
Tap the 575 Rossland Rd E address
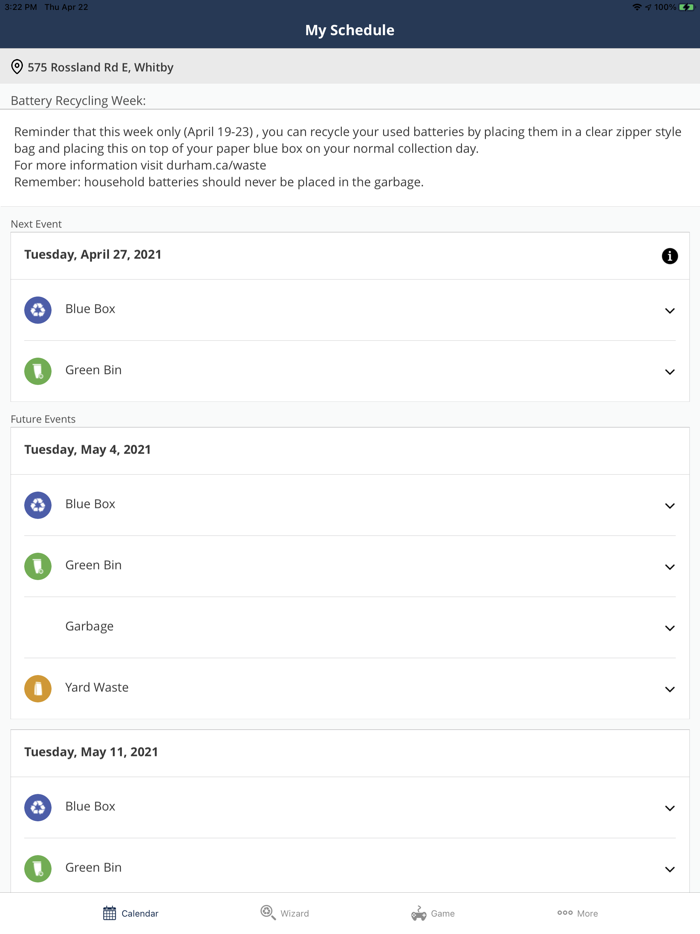coord(100,67)
